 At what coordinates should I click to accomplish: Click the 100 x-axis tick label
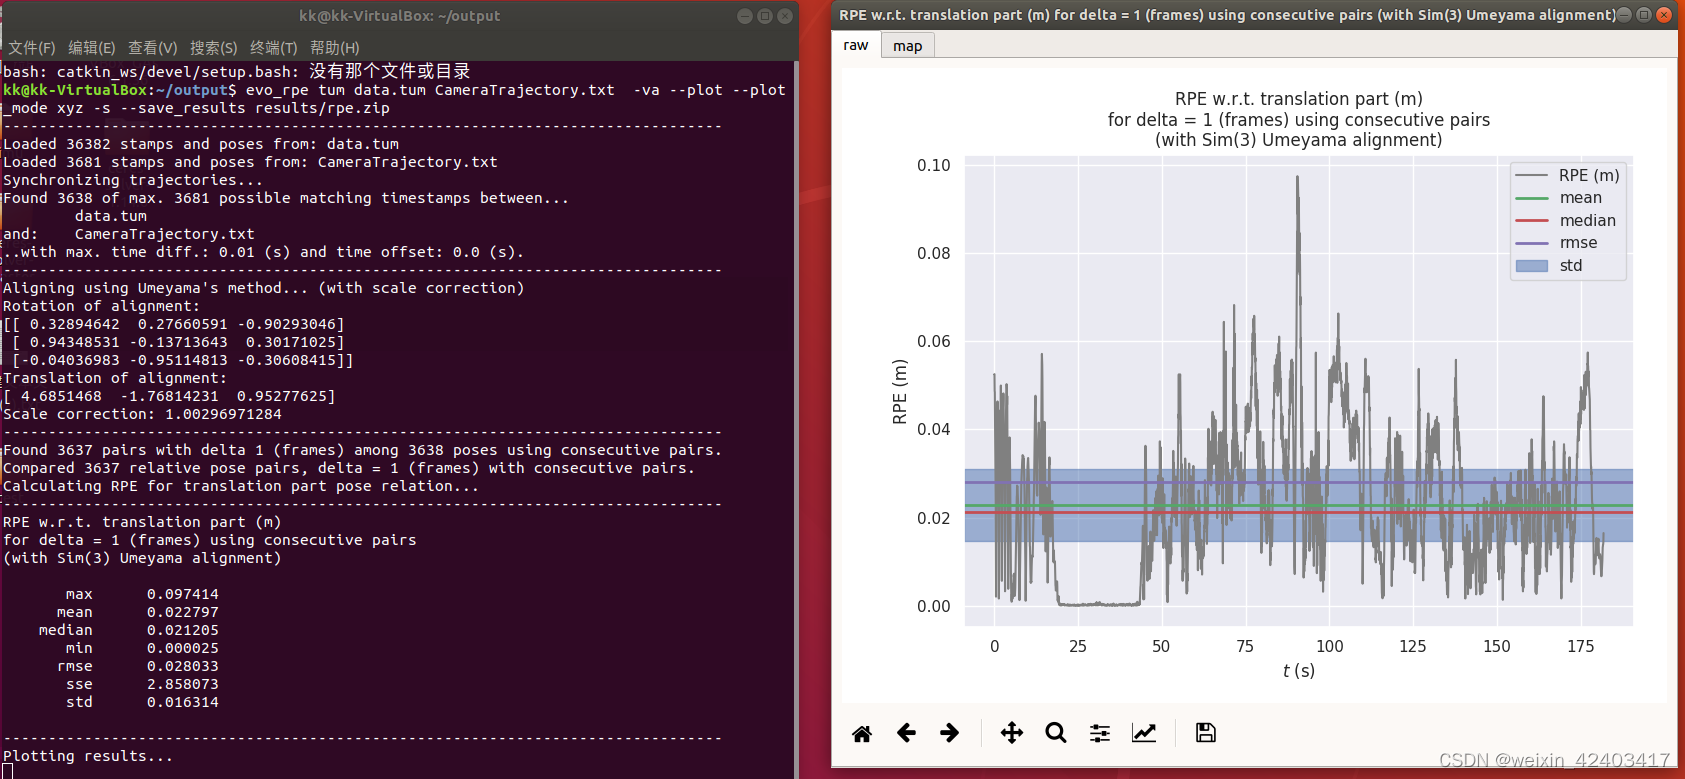(x=1330, y=646)
